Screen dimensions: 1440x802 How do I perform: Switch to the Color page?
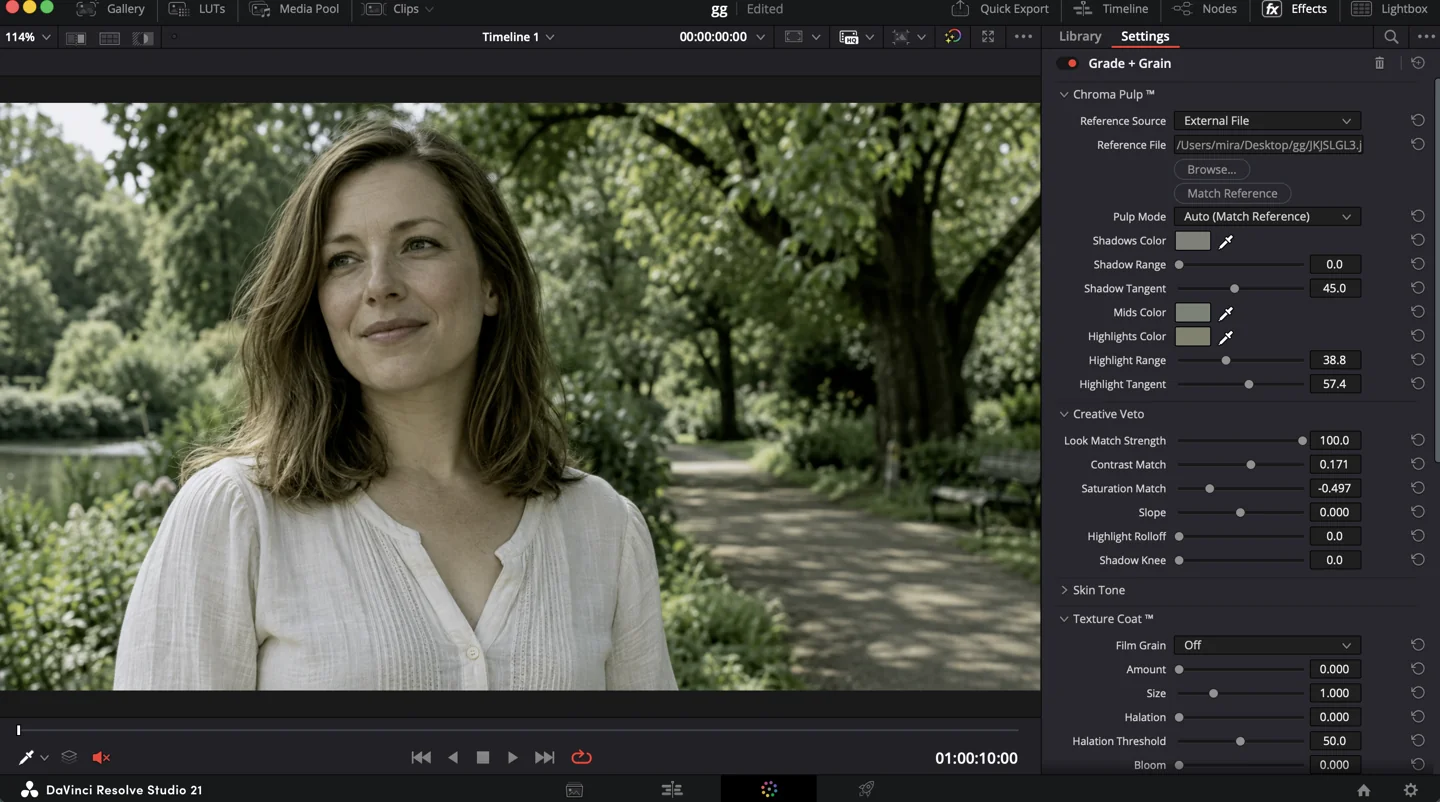click(768, 790)
